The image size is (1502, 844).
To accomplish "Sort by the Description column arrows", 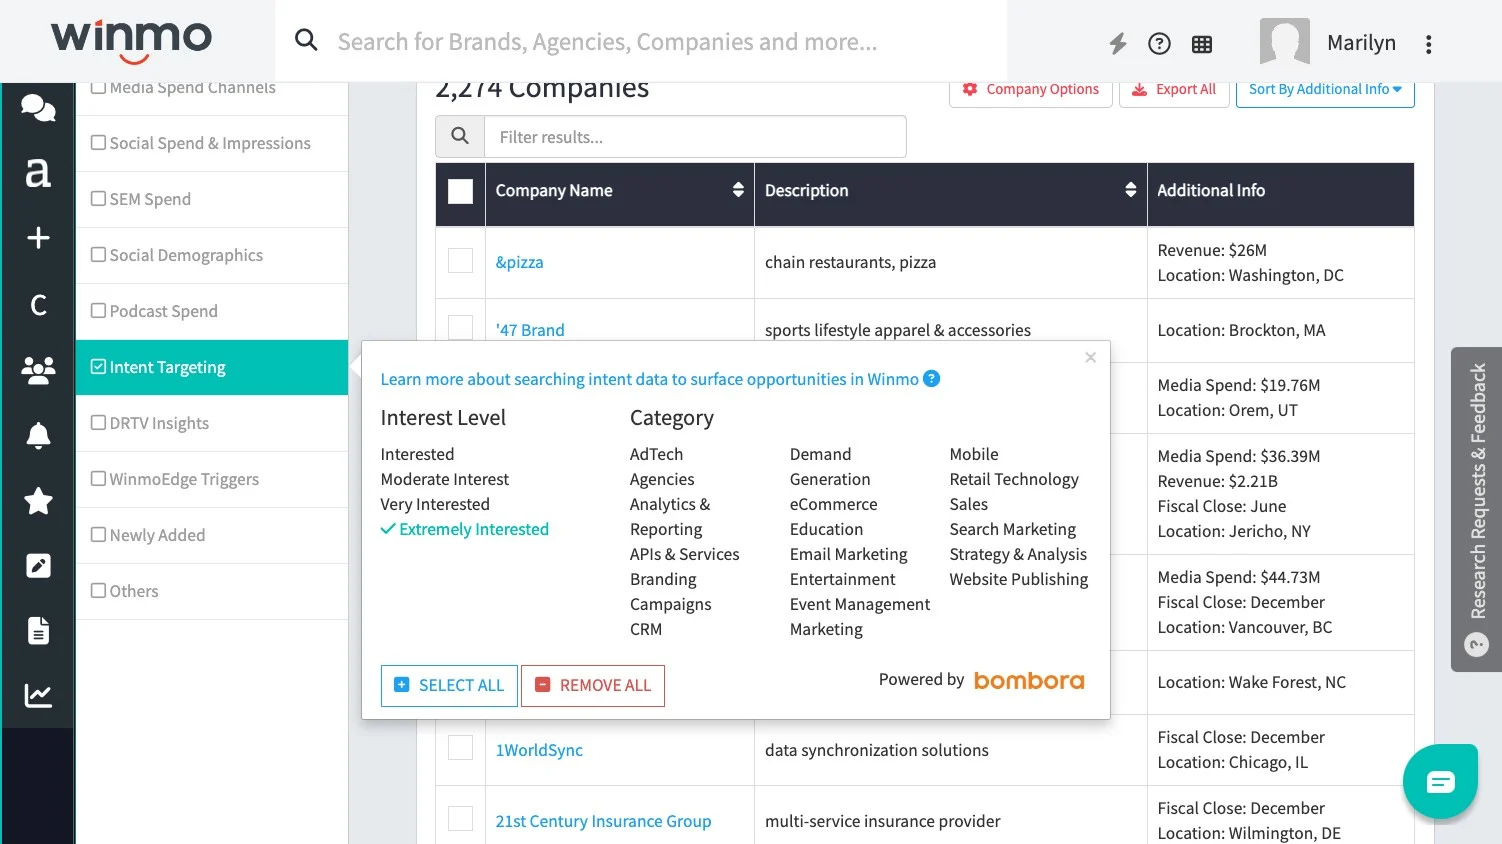I will pos(1130,190).
